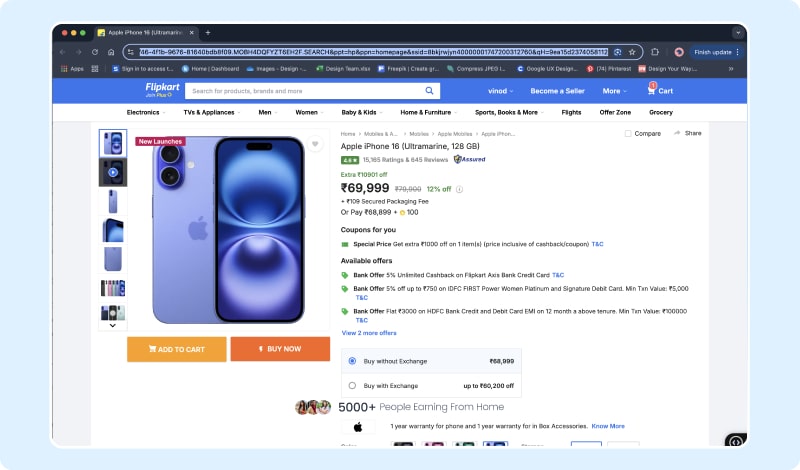Viewport: 800px width, 470px height.
Task: Open Sports, Books & More menu
Action: coord(509,112)
